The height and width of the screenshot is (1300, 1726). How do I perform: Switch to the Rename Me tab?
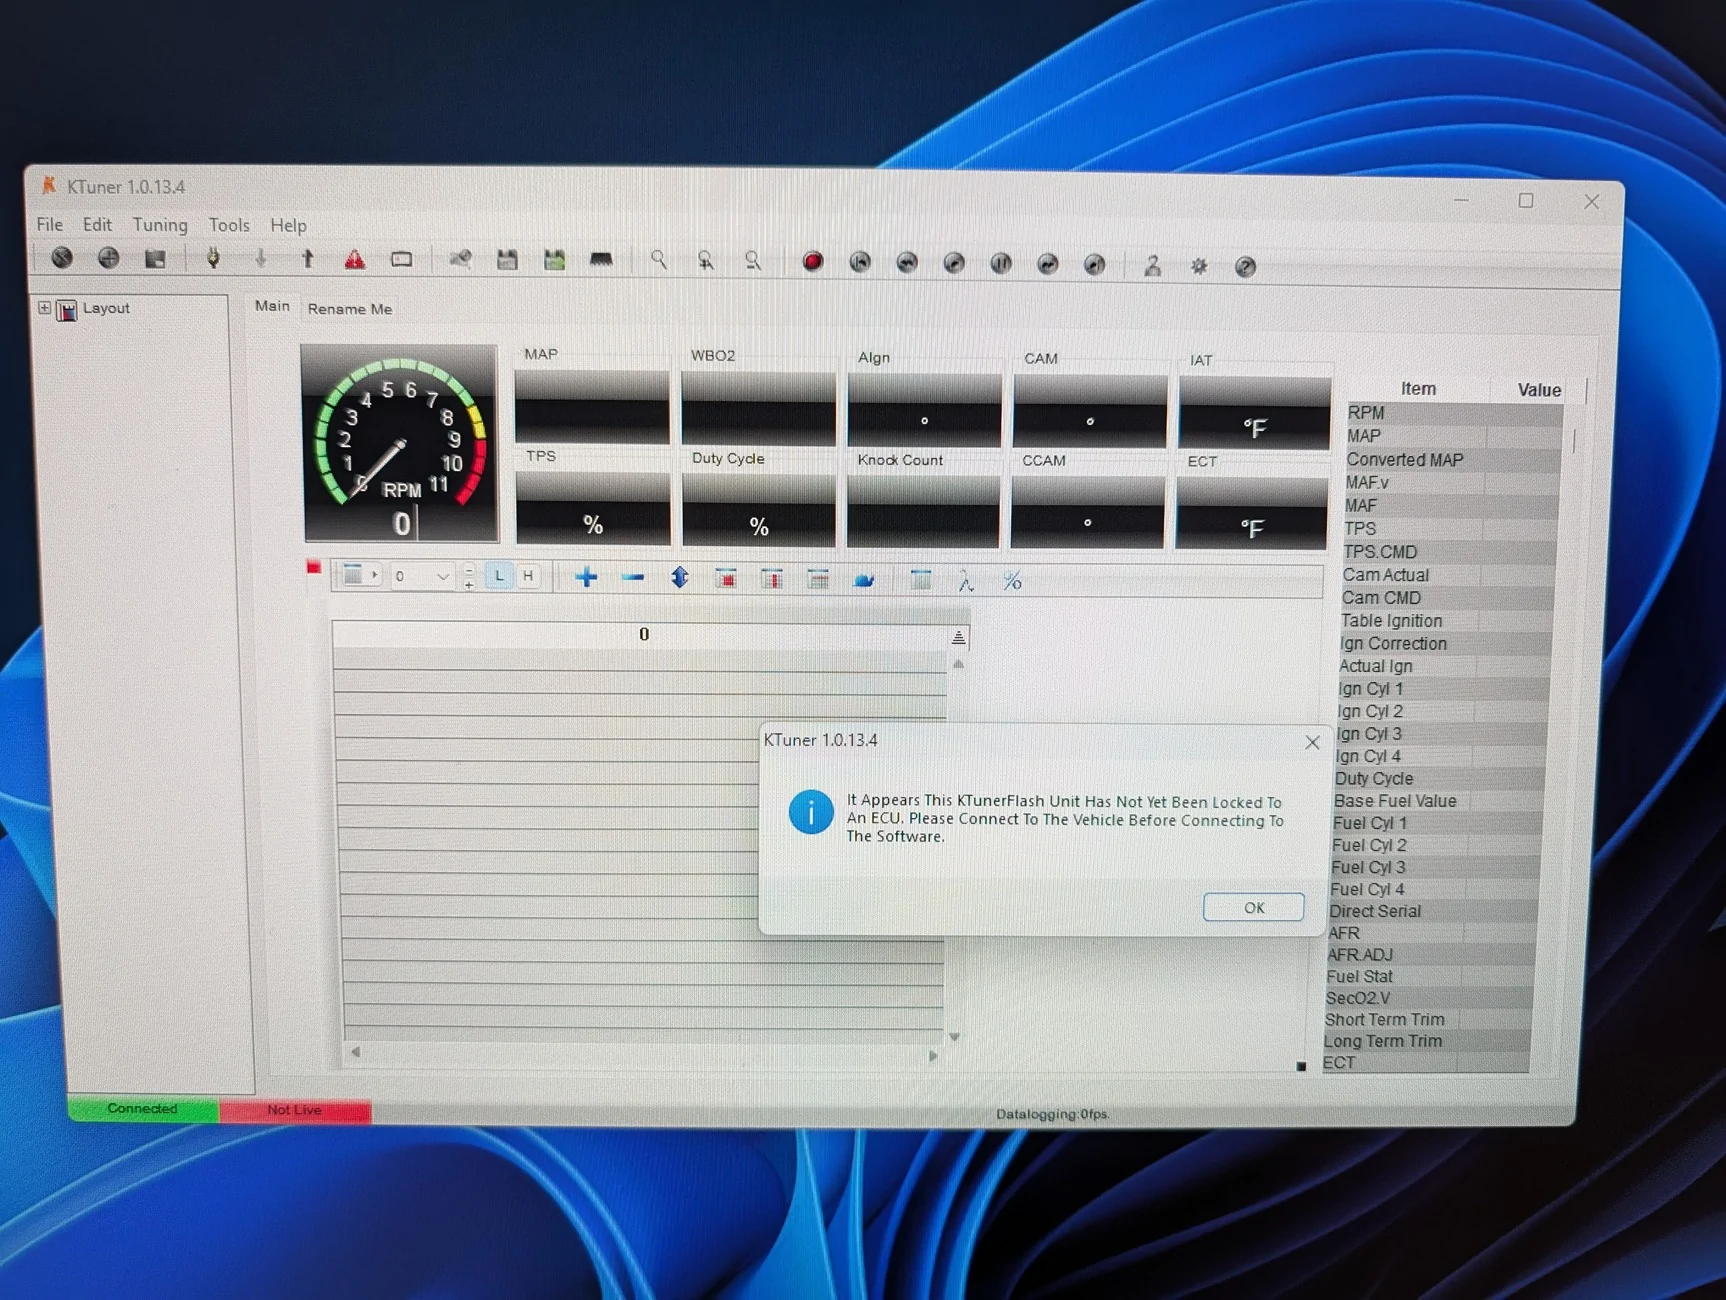point(350,309)
